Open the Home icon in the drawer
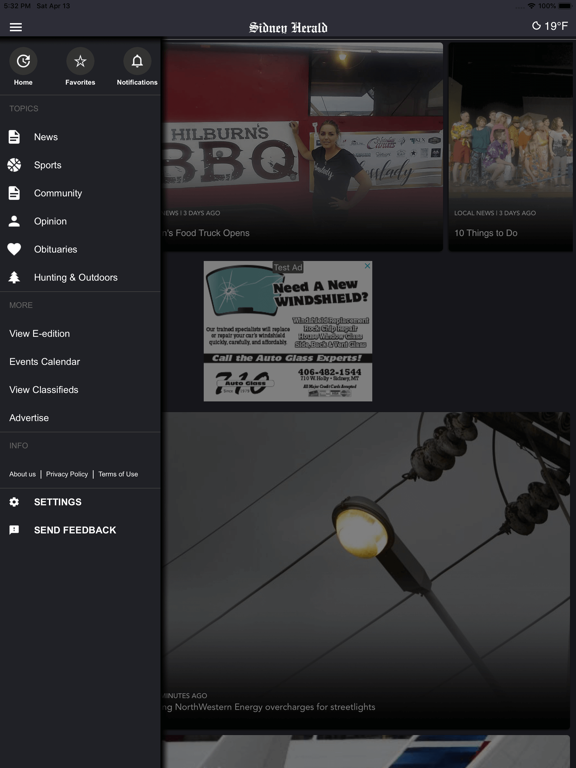Viewport: 576px width, 768px height. pos(23,61)
